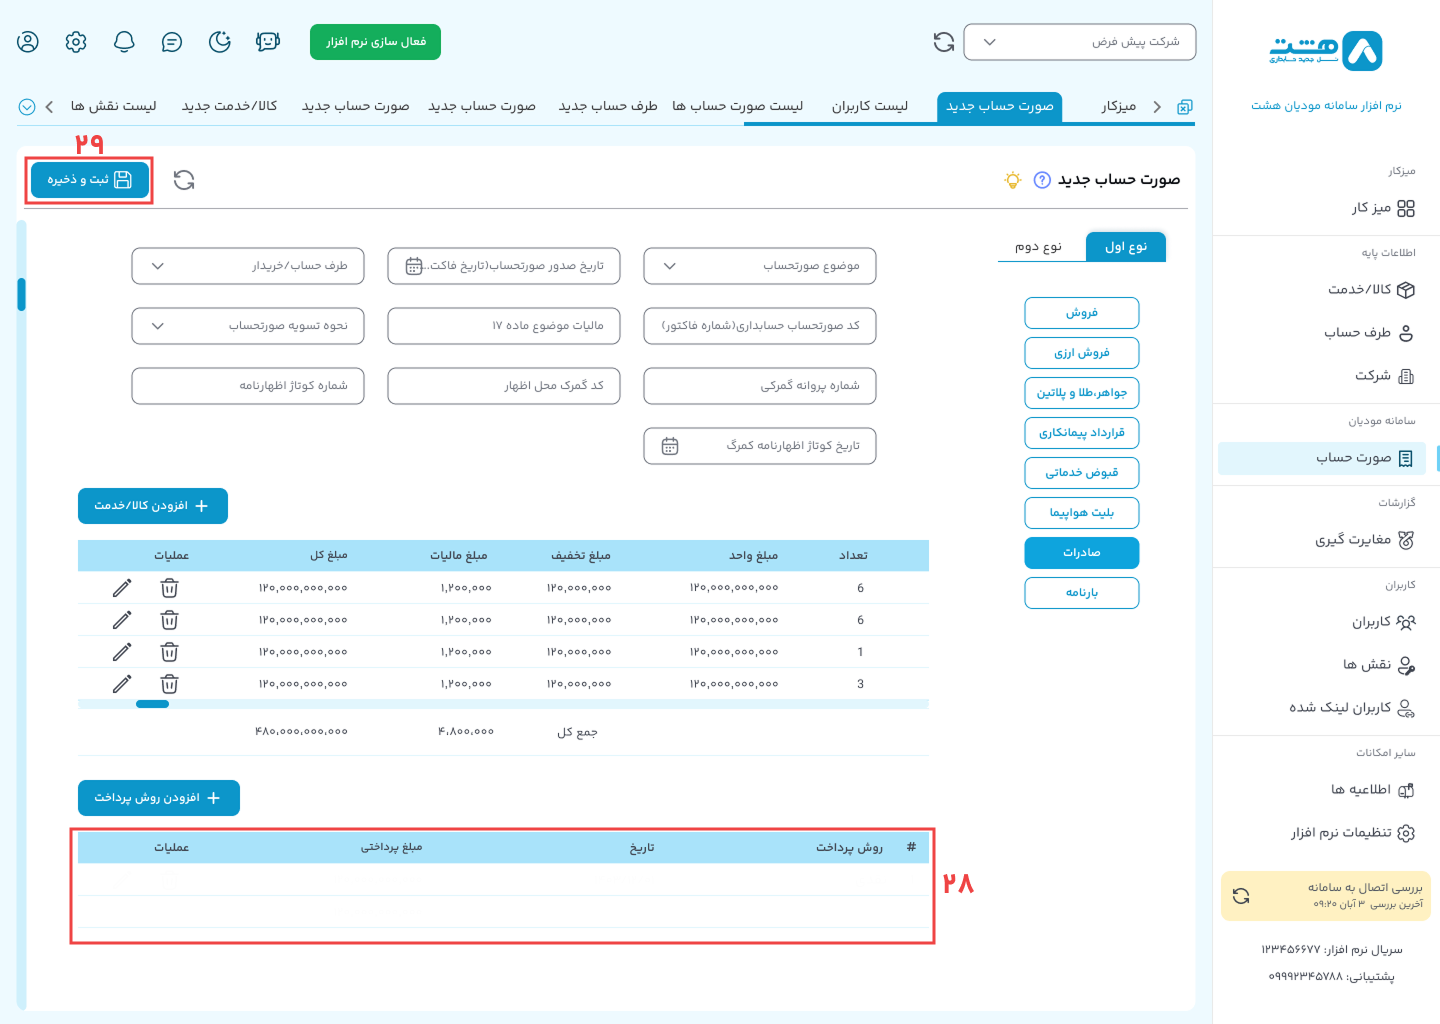The image size is (1440, 1024).
Task: Switch to the نوع دوم tab
Action: click(x=1038, y=247)
